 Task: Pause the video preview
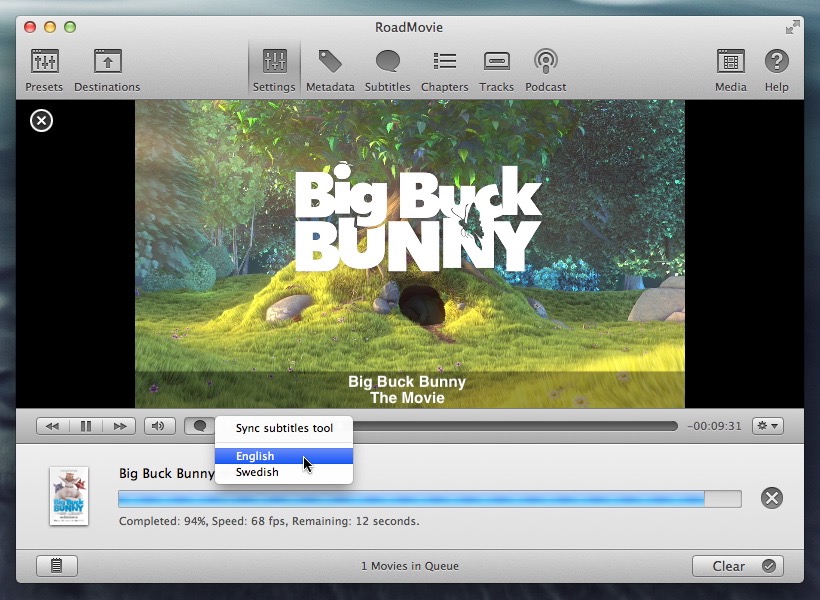click(86, 426)
